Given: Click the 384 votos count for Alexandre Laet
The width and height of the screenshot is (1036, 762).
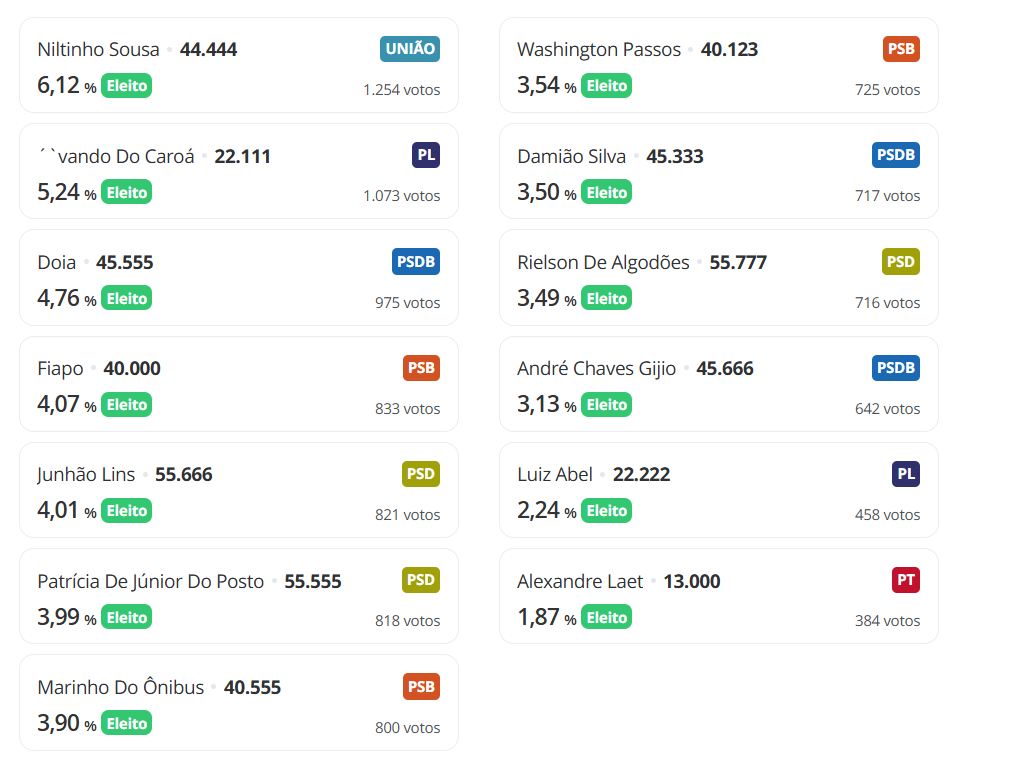Looking at the screenshot, I should click(887, 621).
